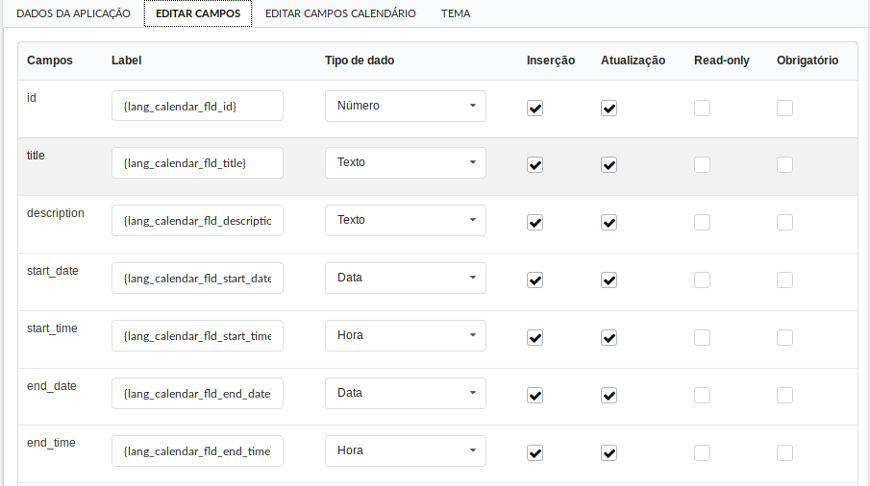Enable Read-only for the description field
The image size is (870, 486).
(702, 222)
